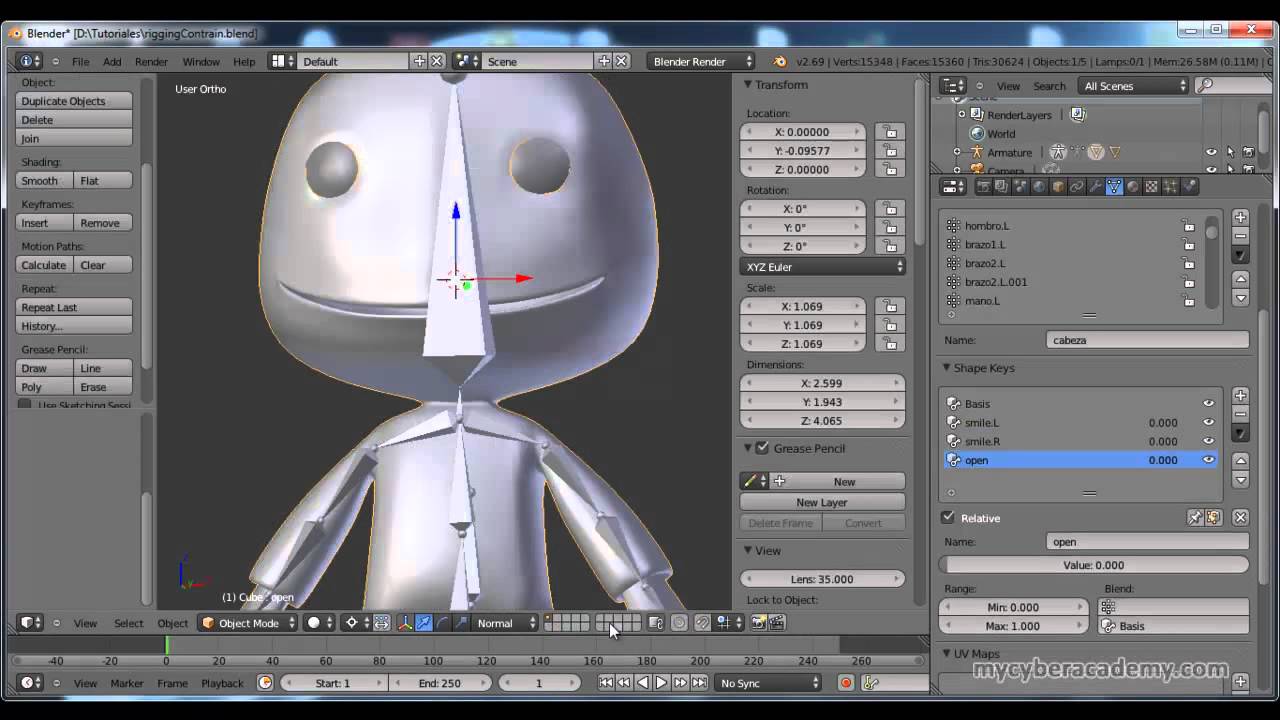Open the 3D view Select menu
The image size is (1280, 720).
[x=128, y=623]
